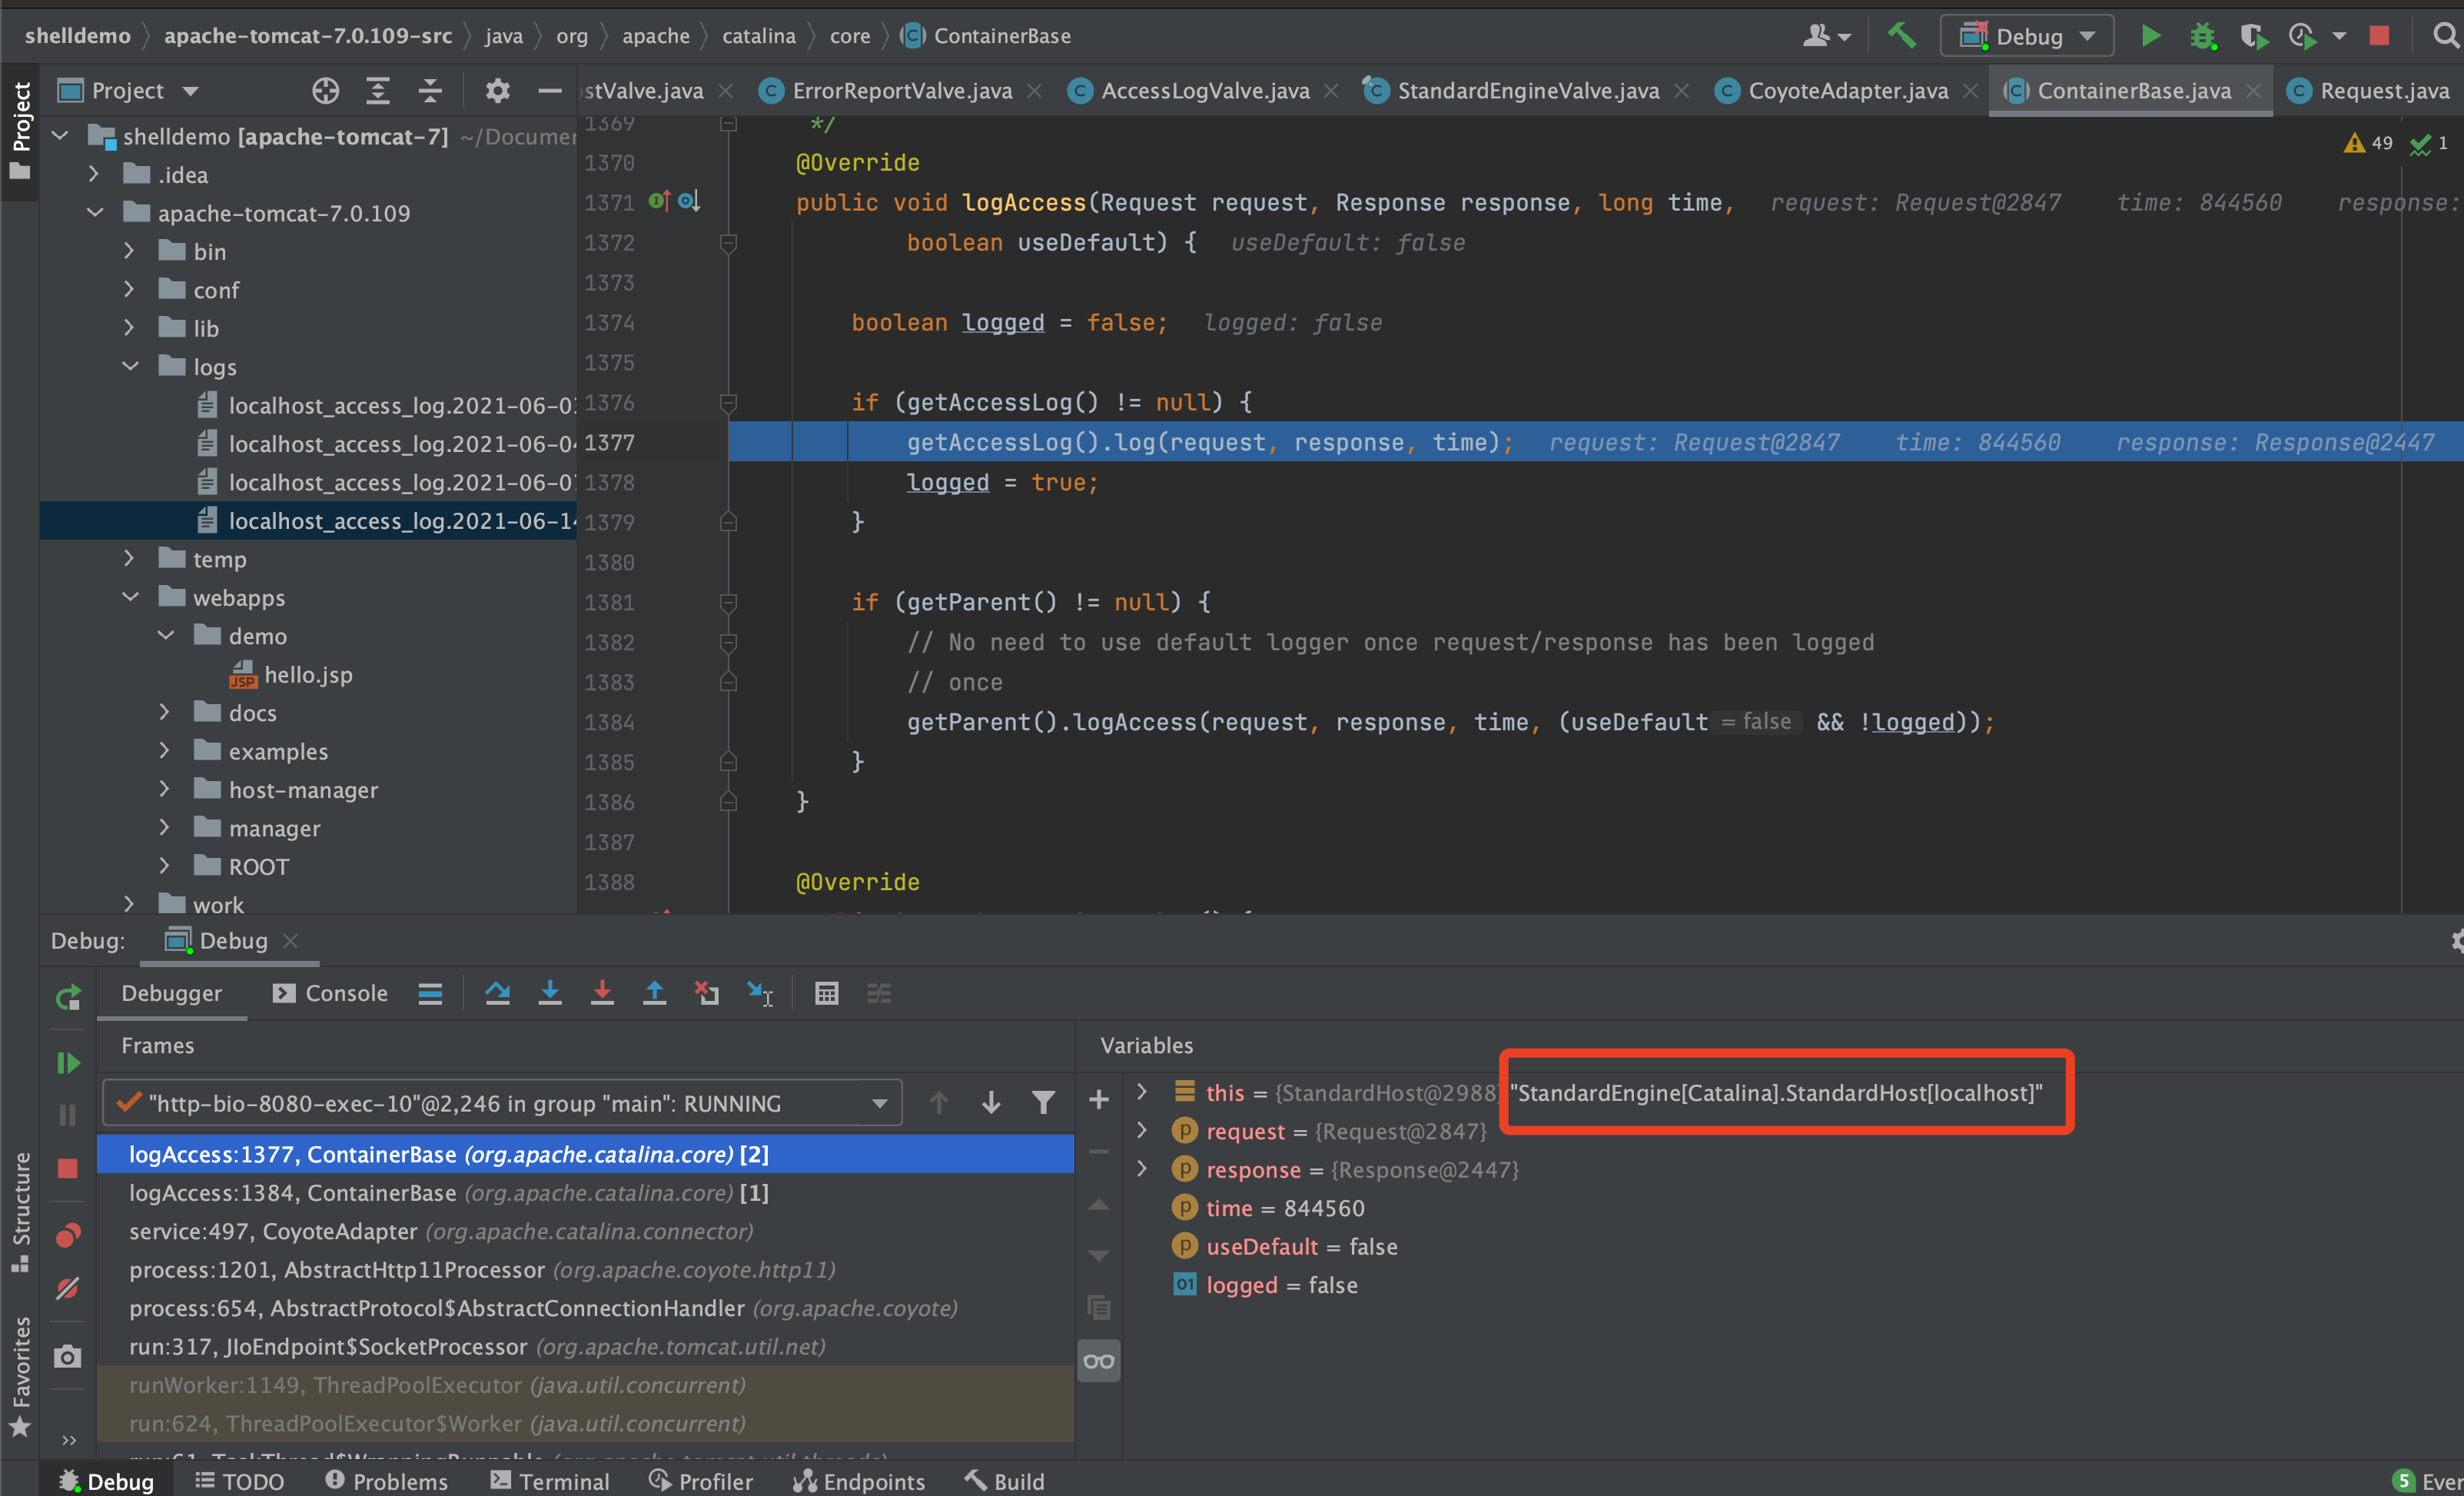
Task: Toggle the frames filter funnel icon
Action: click(1043, 1103)
